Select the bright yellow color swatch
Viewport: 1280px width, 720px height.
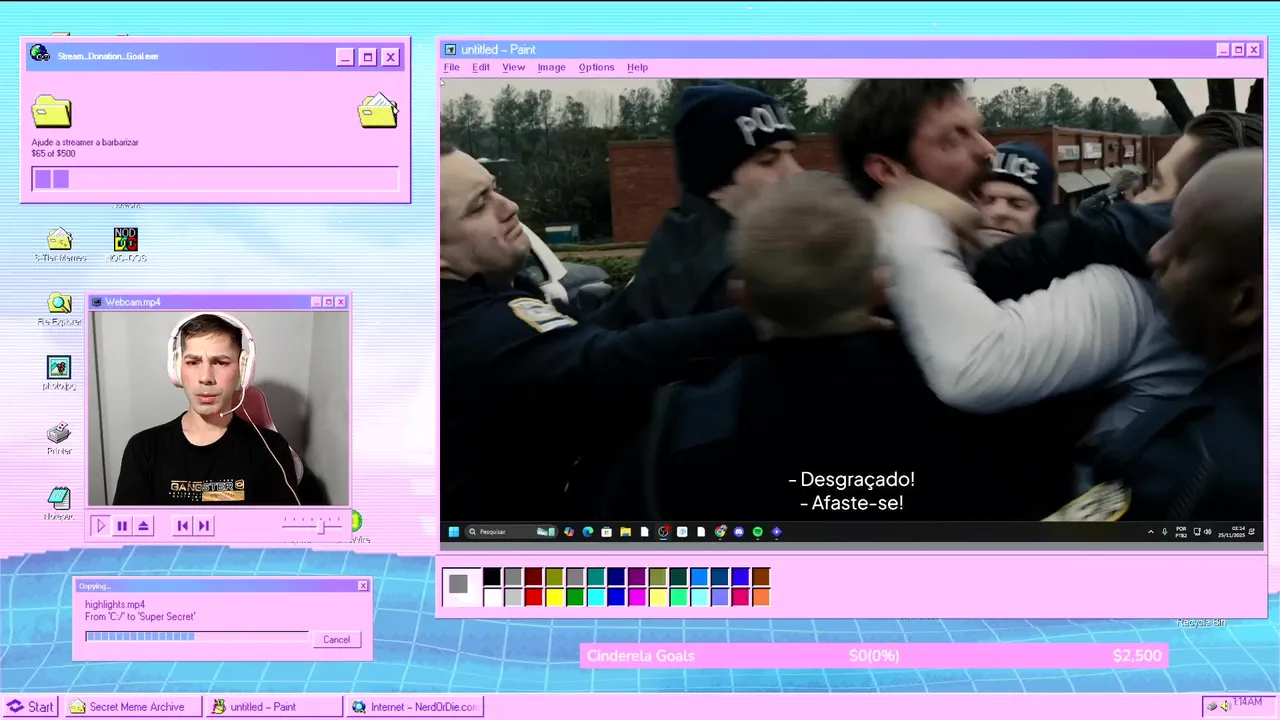click(554, 597)
